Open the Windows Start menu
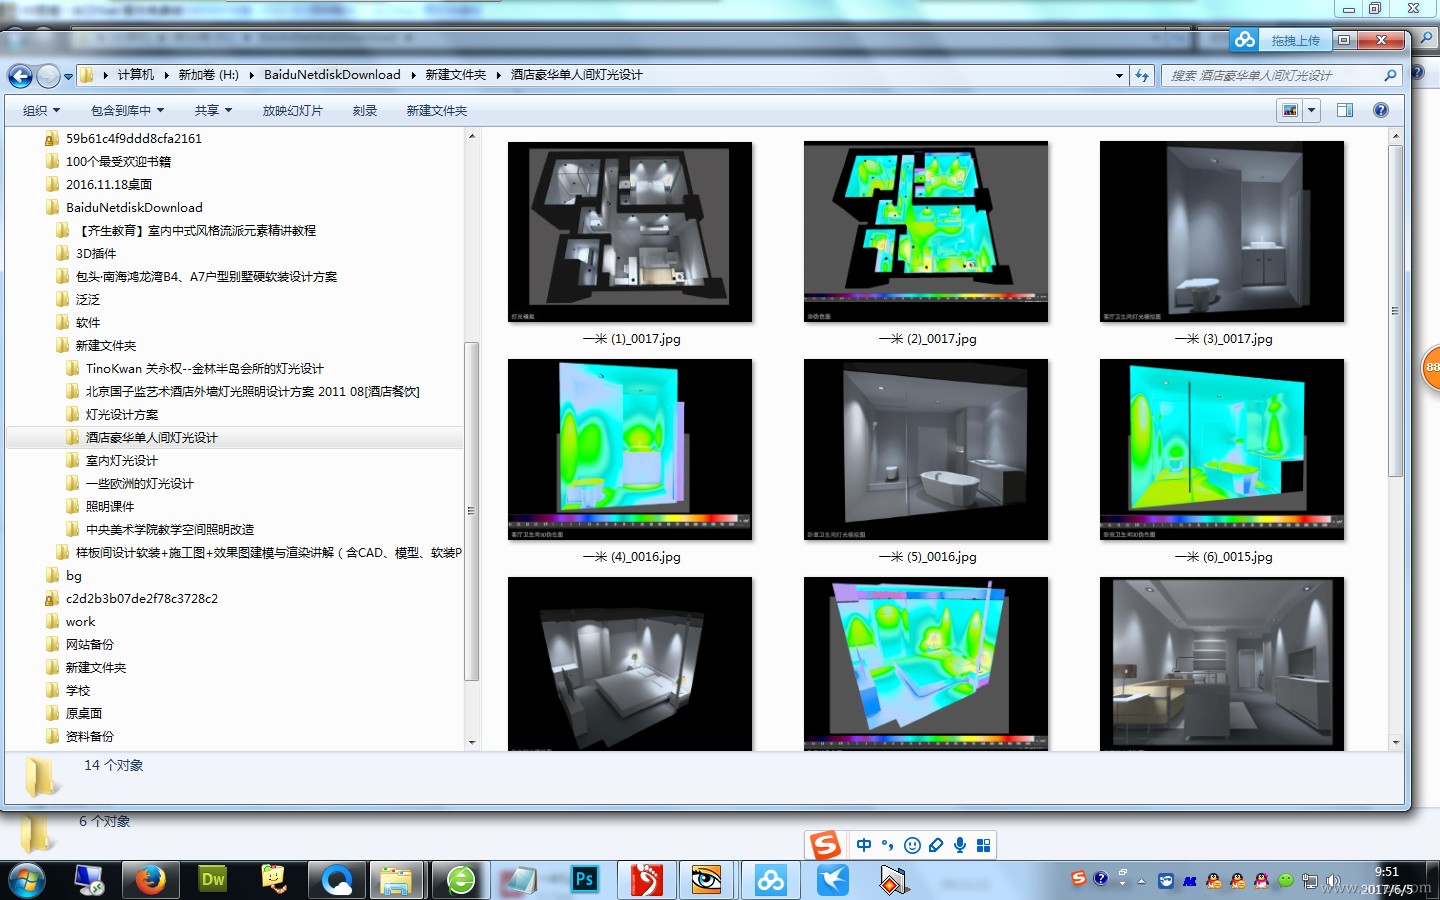Image resolution: width=1440 pixels, height=900 pixels. click(26, 880)
